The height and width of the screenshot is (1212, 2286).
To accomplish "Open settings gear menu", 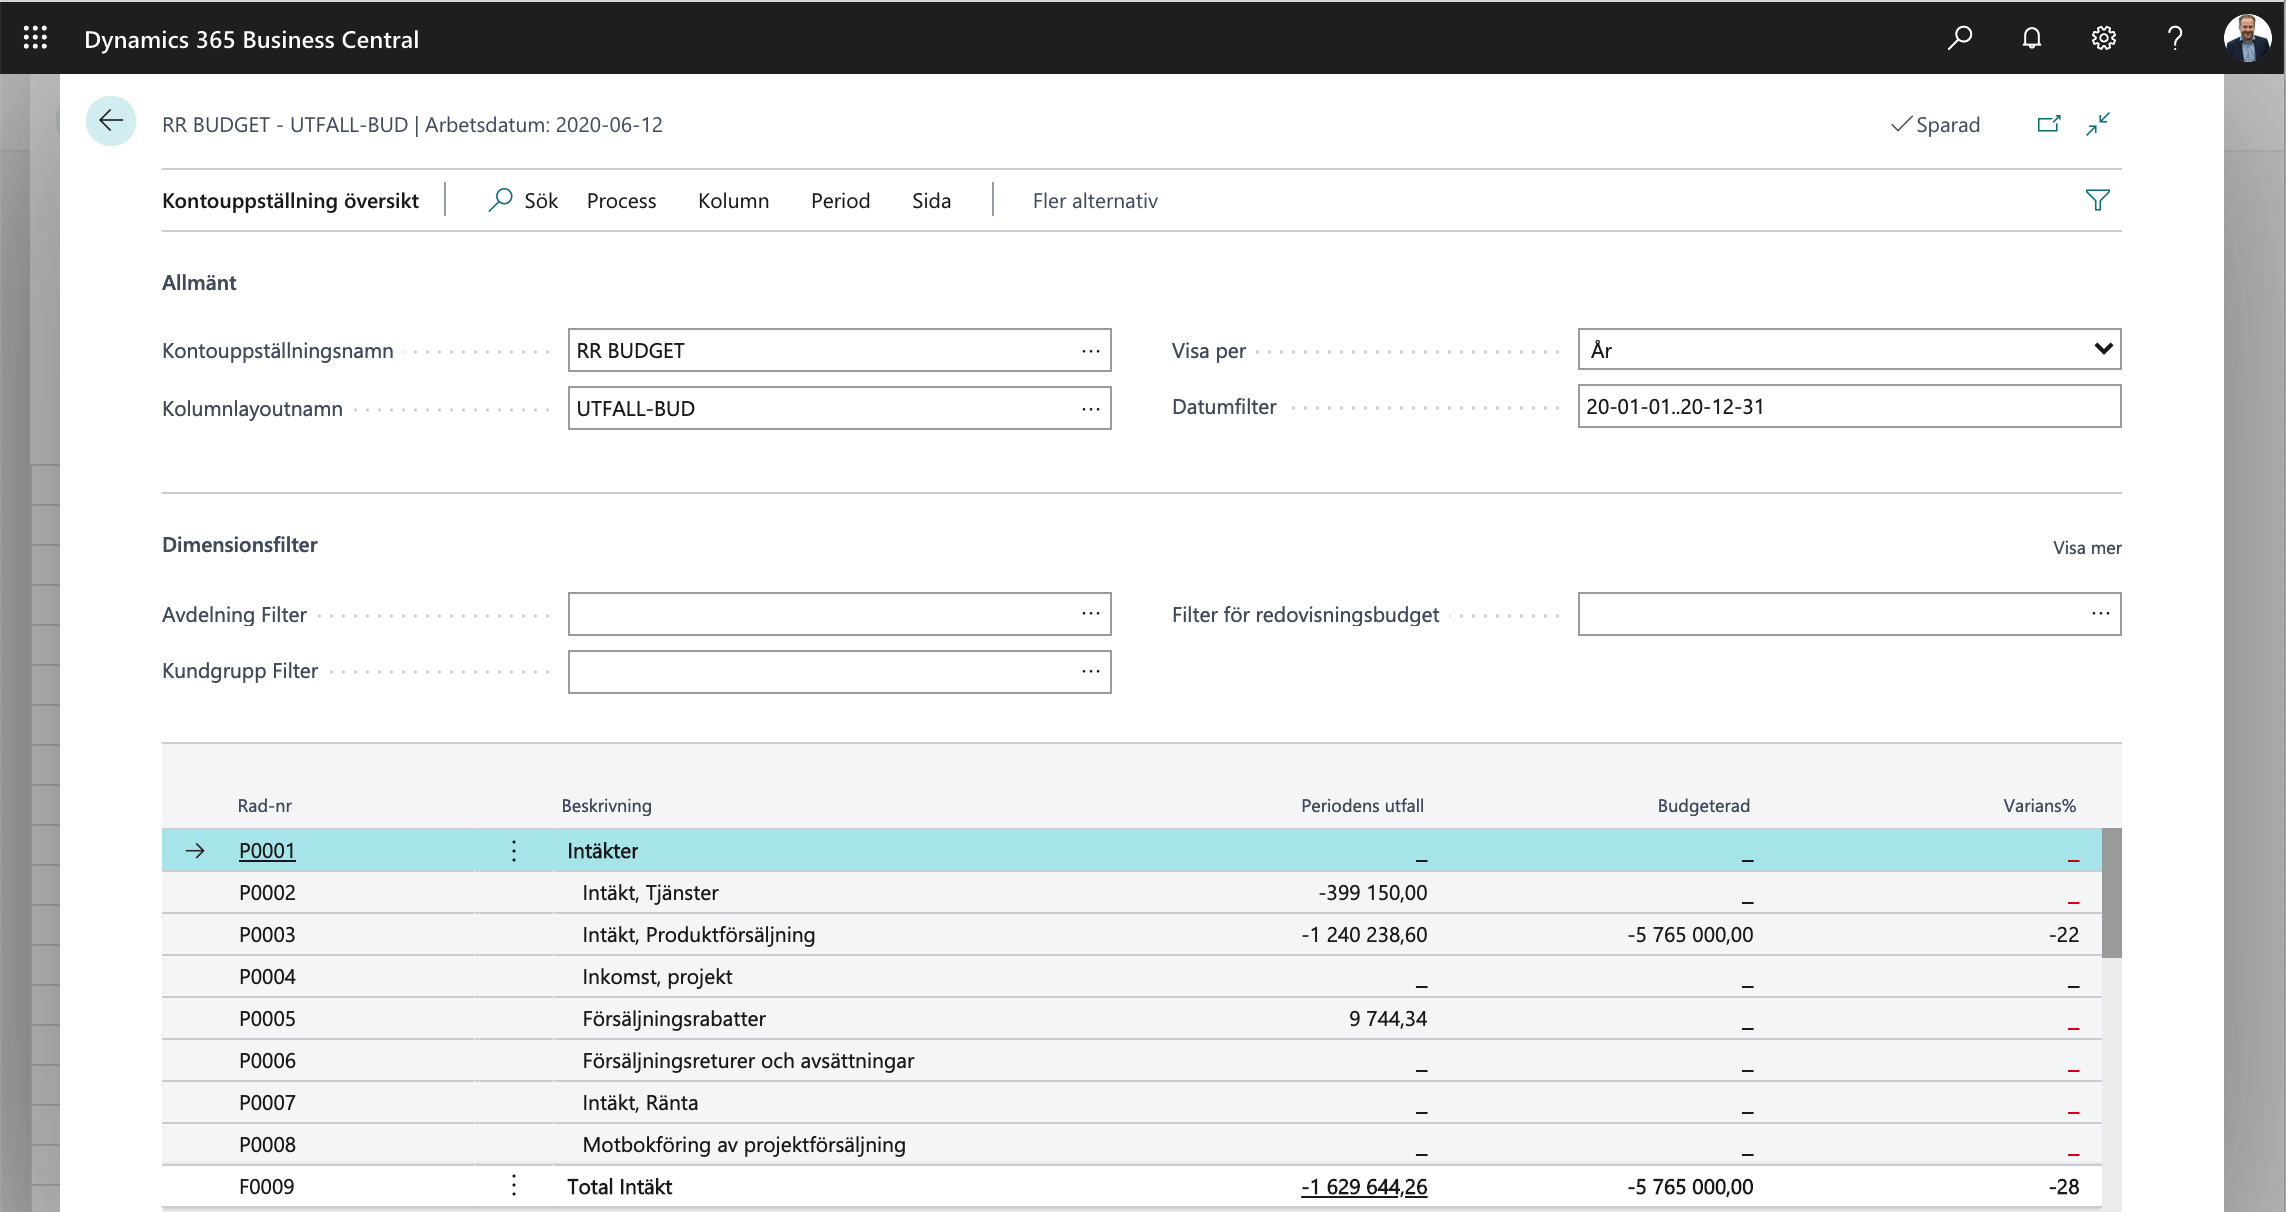I will 2104,38.
